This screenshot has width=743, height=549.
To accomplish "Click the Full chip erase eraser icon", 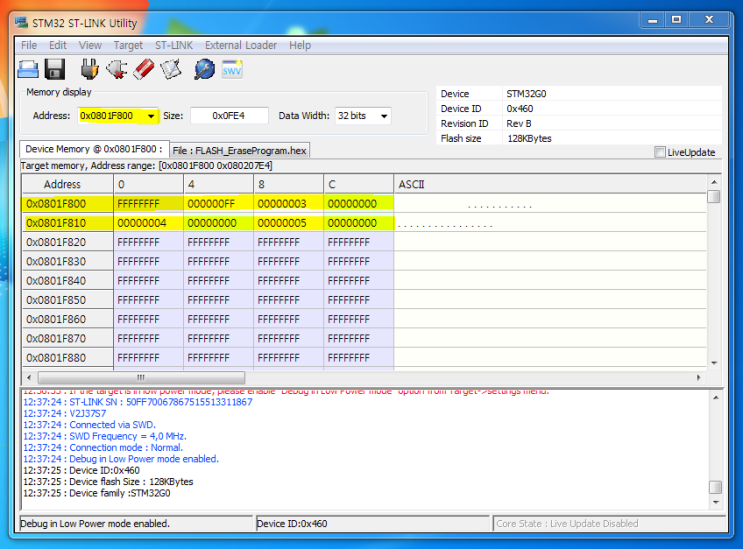I will tap(142, 69).
